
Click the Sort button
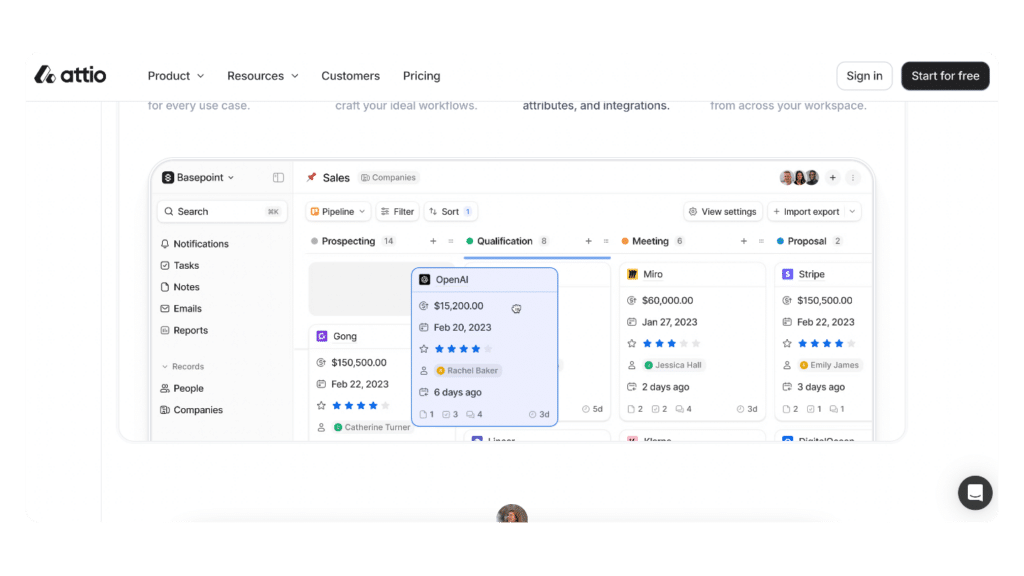450,212
